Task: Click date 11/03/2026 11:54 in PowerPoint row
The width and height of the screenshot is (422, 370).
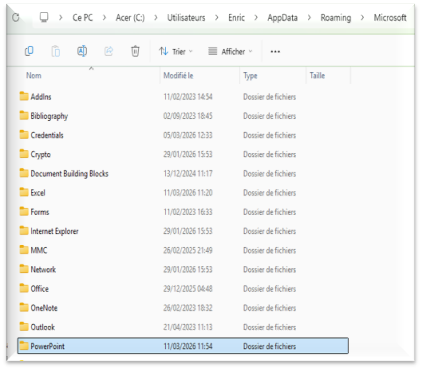Action: point(188,346)
